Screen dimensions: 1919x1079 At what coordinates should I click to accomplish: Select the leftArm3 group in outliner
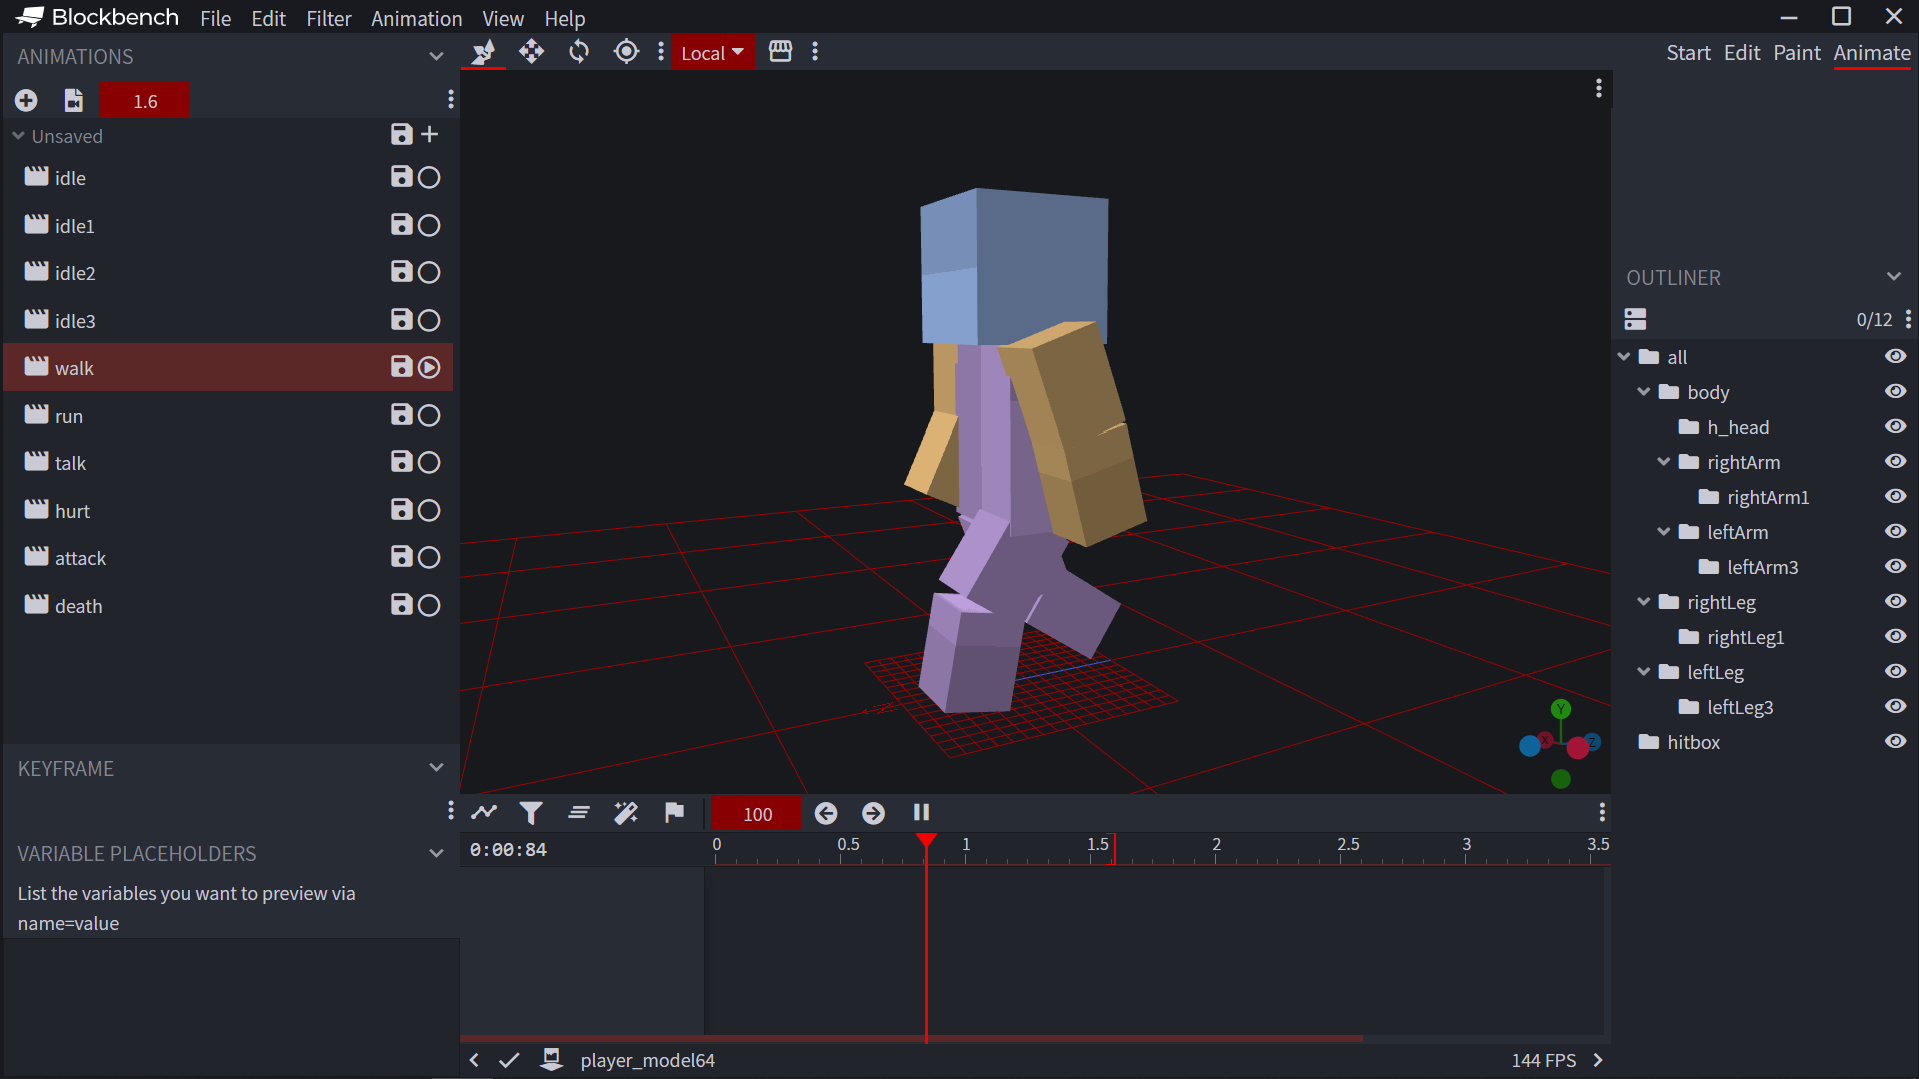coord(1766,567)
